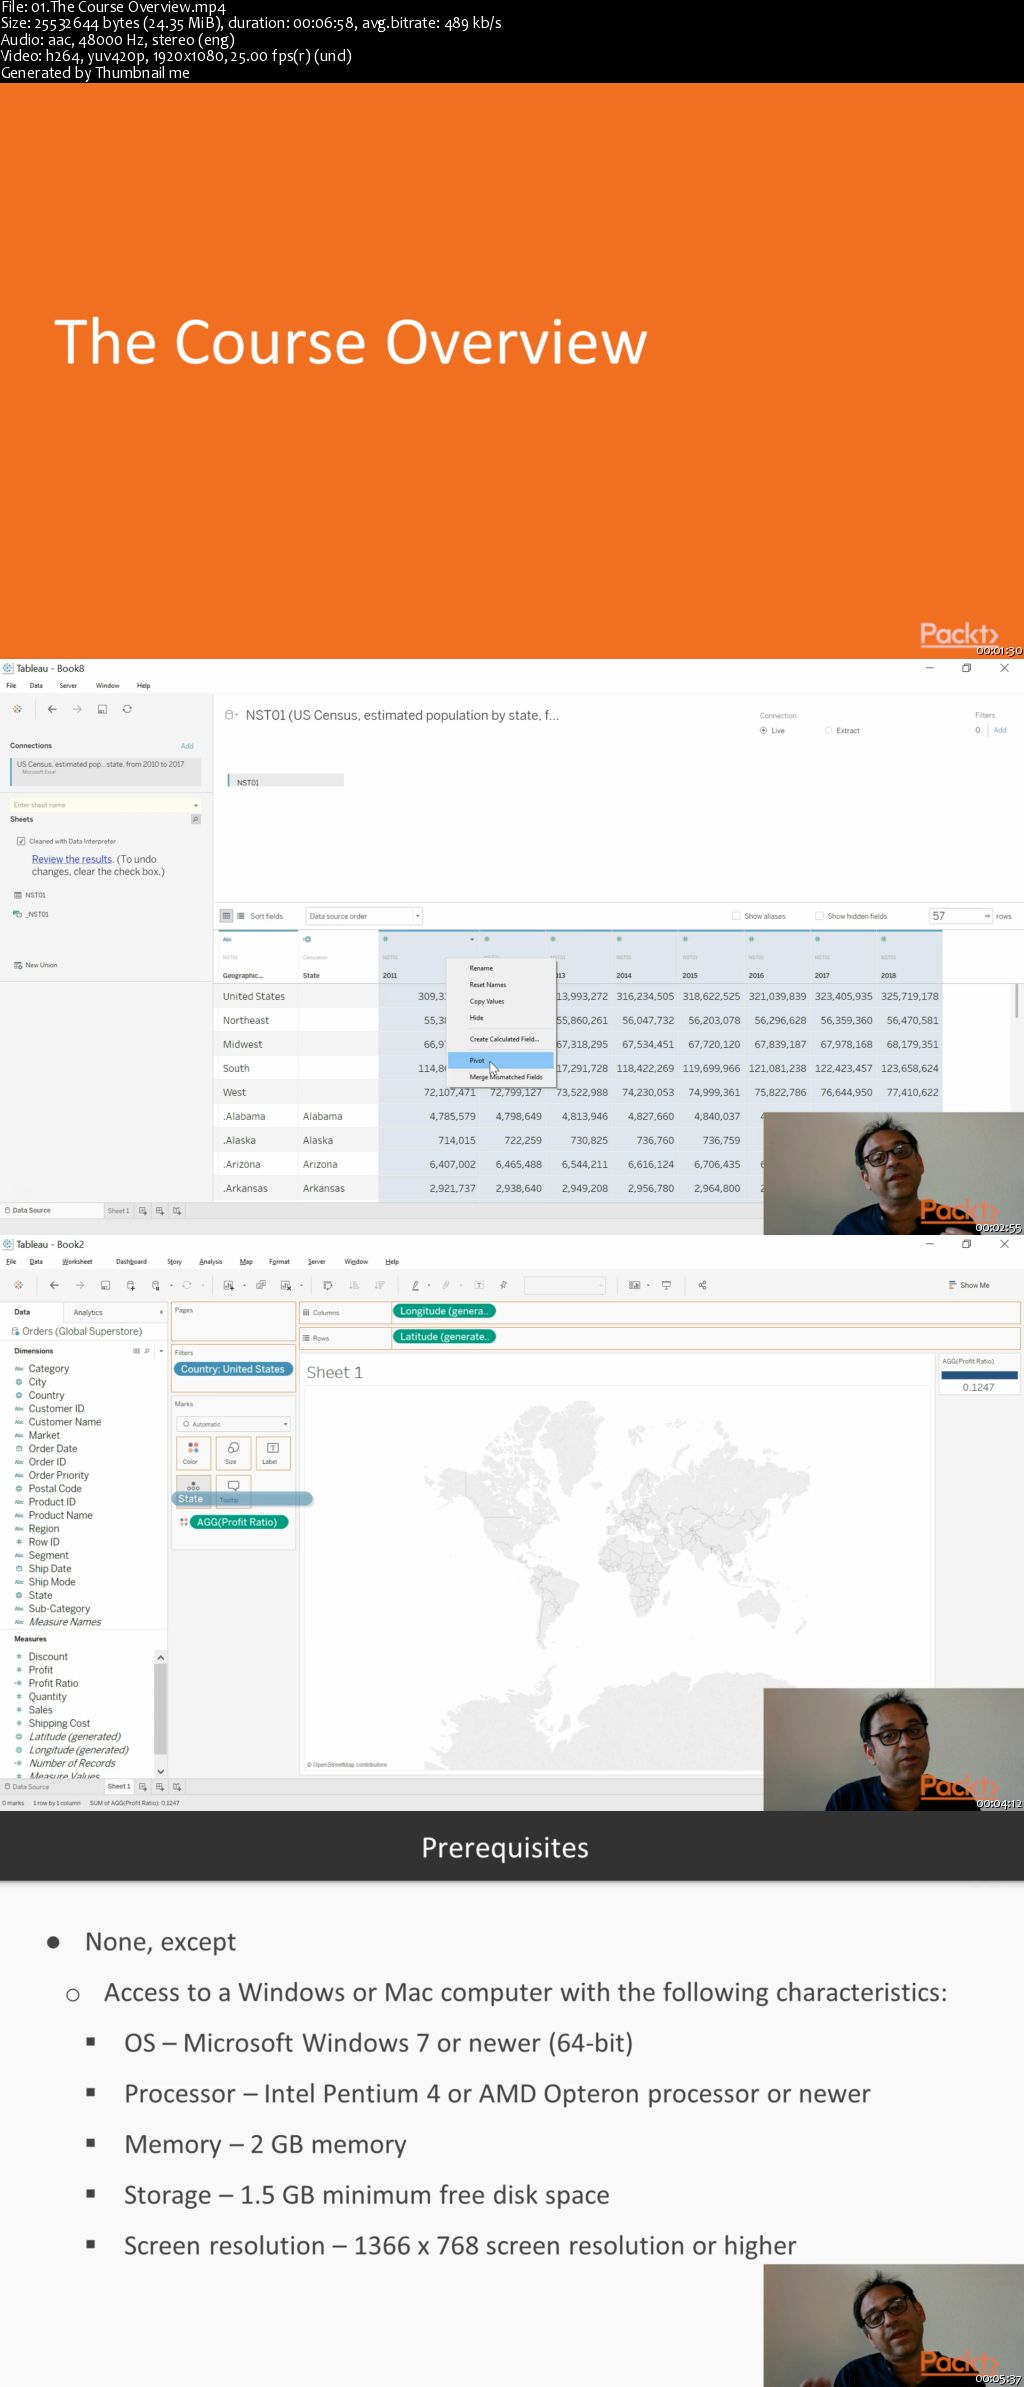This screenshot has width=1024, height=2387.
Task: Click the AGG(Profit Ratio) blue color legend bar
Action: point(978,1375)
